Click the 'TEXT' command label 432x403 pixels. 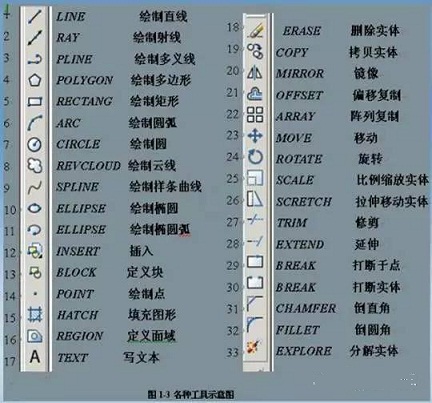(x=72, y=358)
